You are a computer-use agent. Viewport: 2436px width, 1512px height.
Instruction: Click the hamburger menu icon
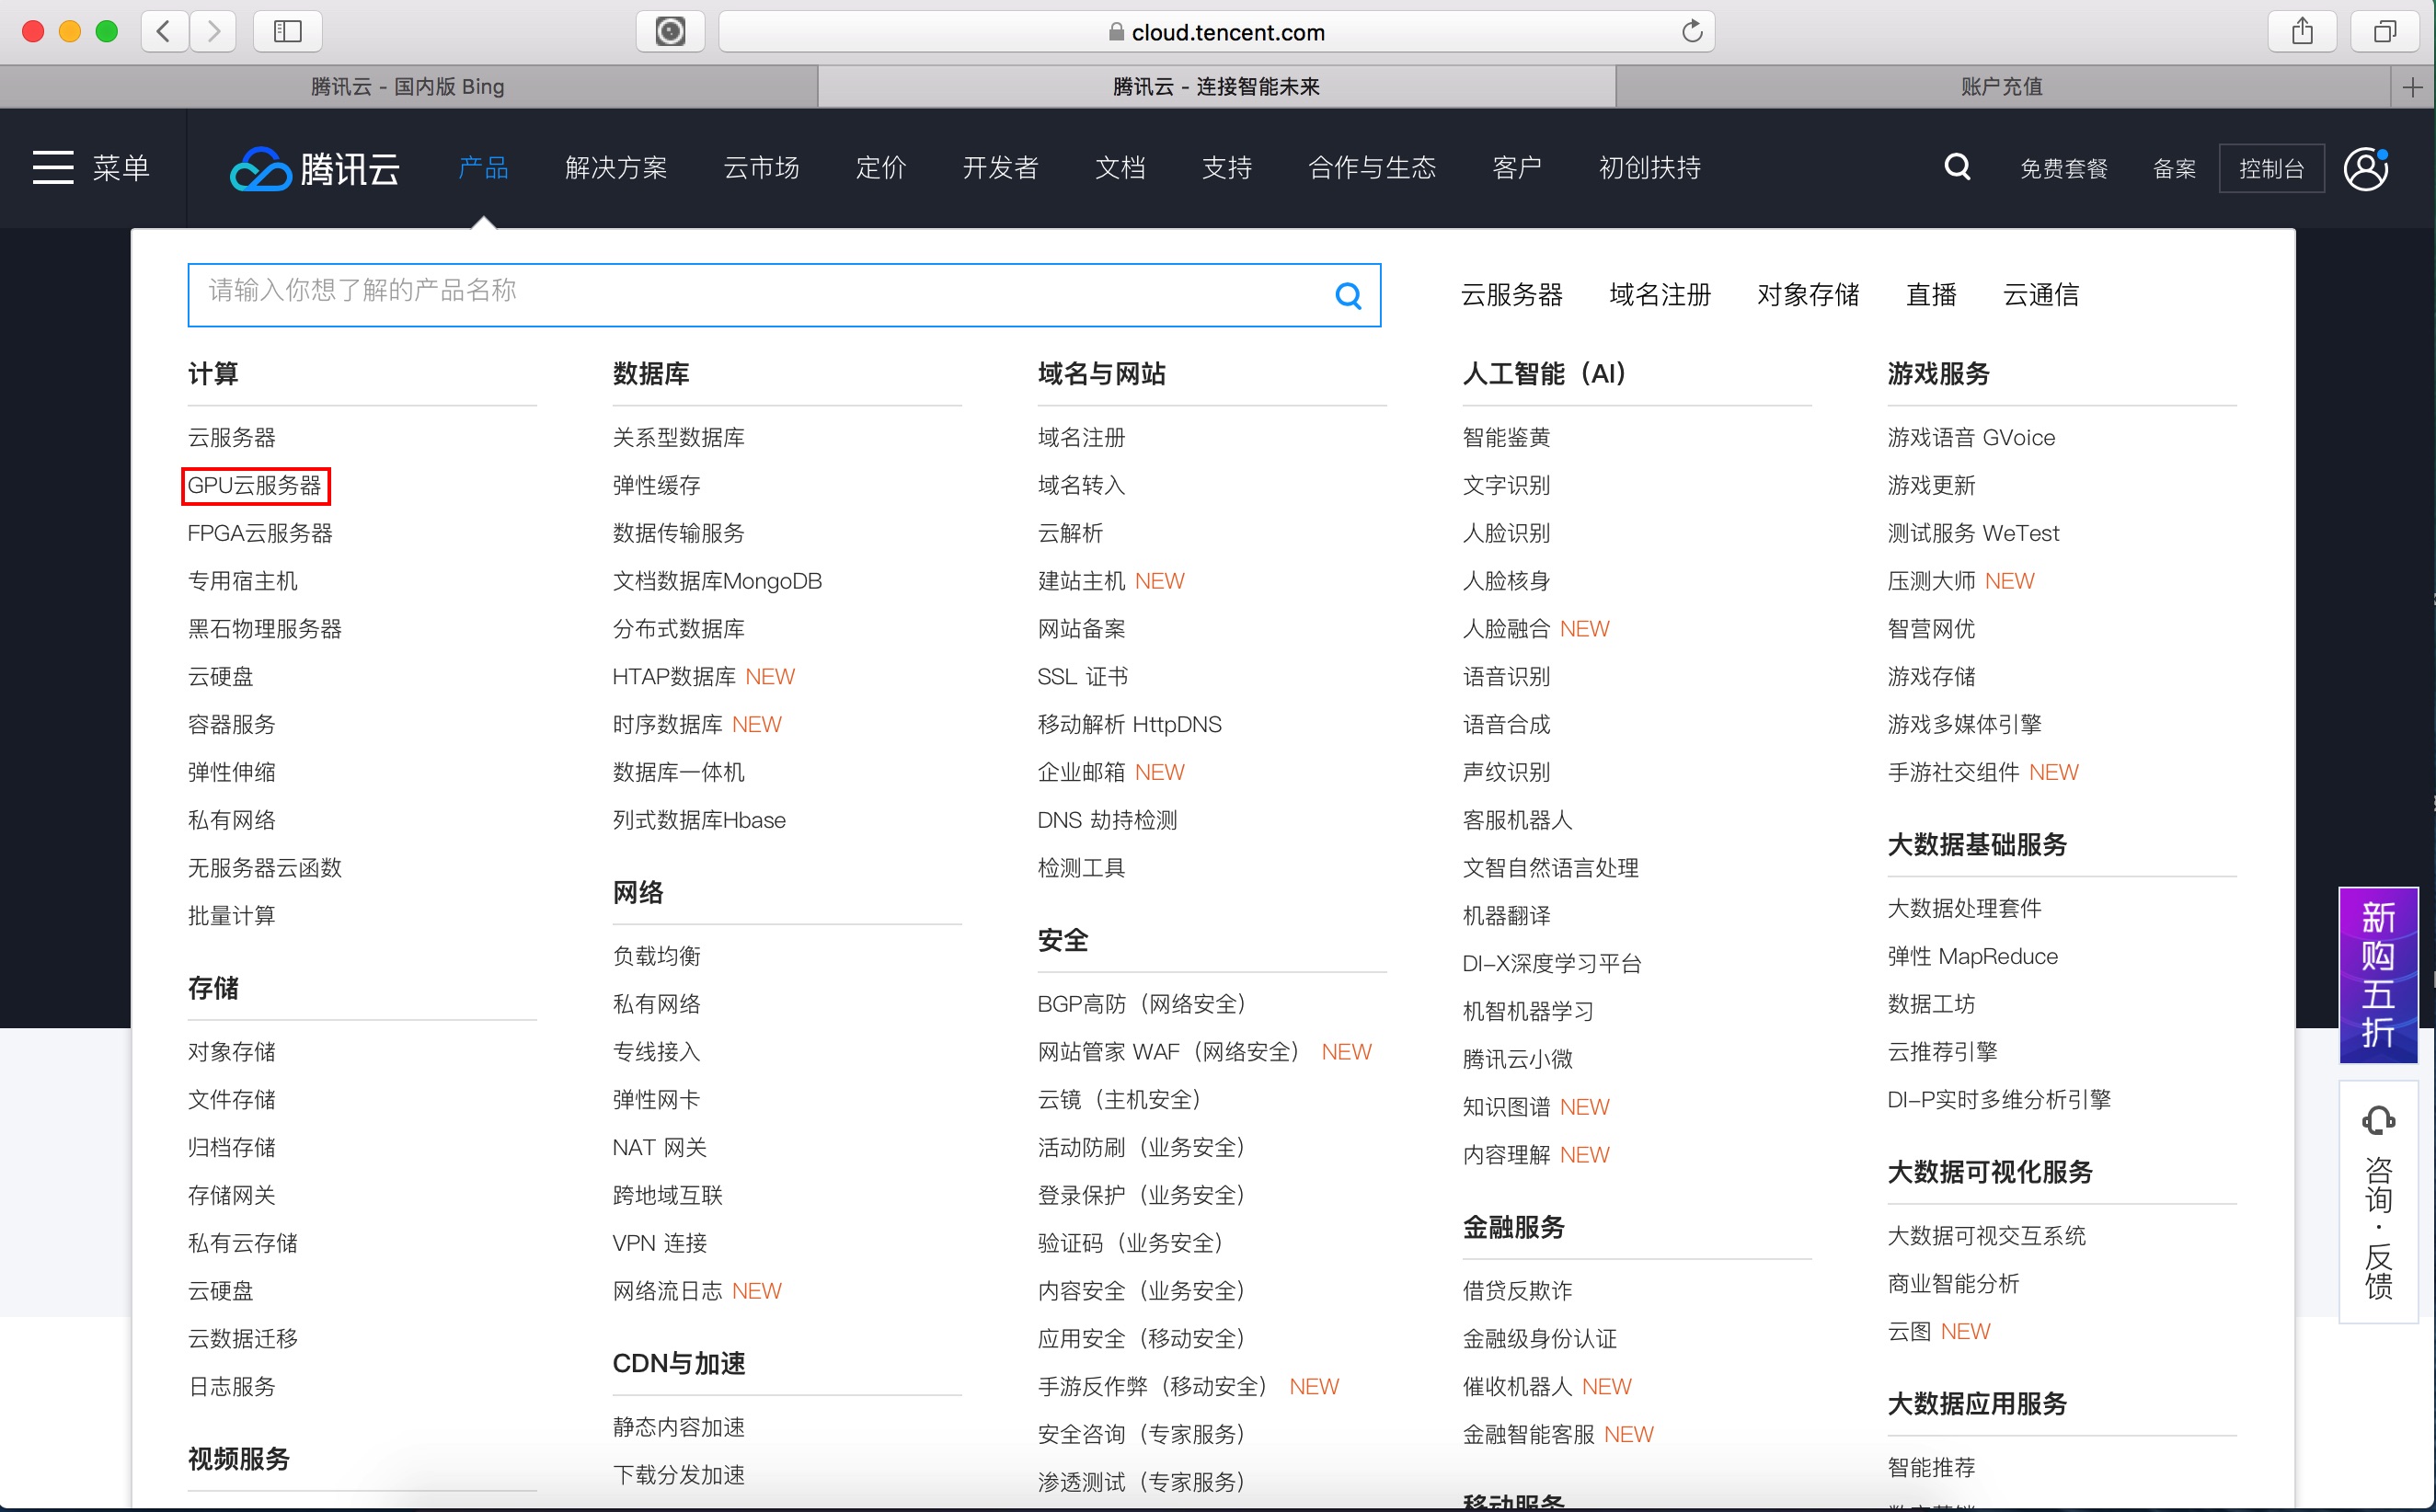click(53, 167)
